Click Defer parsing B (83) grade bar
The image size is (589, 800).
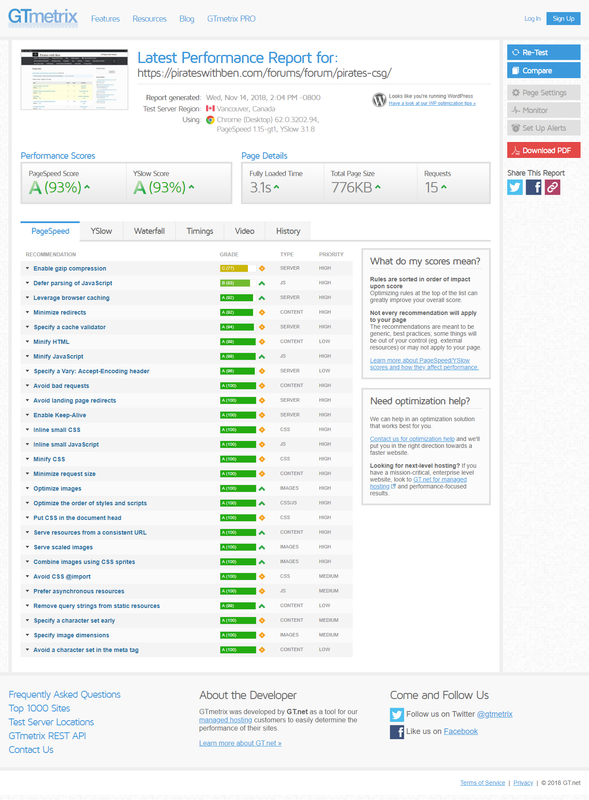coord(238,283)
